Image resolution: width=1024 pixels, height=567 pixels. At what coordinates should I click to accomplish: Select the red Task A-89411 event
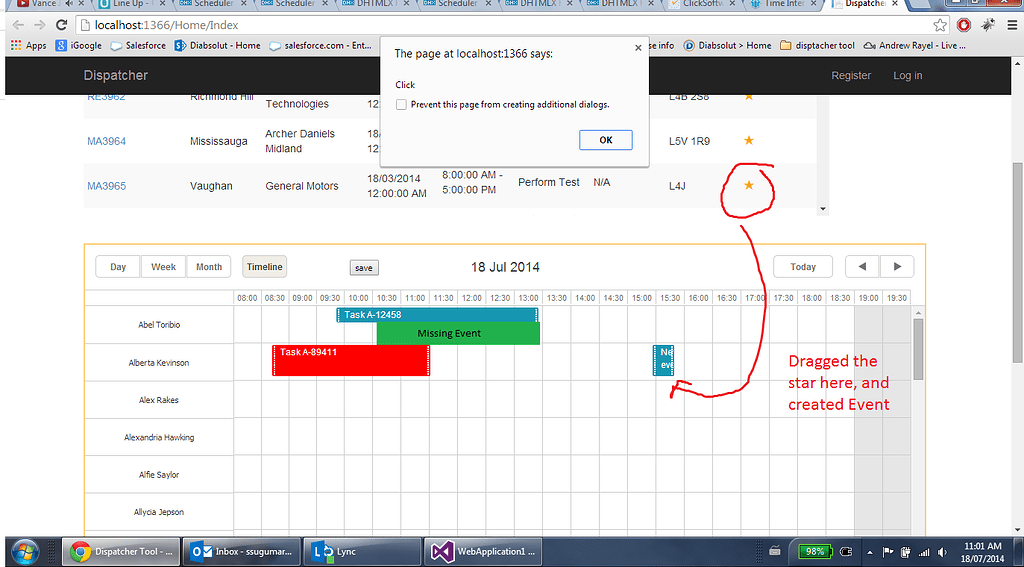pos(351,361)
